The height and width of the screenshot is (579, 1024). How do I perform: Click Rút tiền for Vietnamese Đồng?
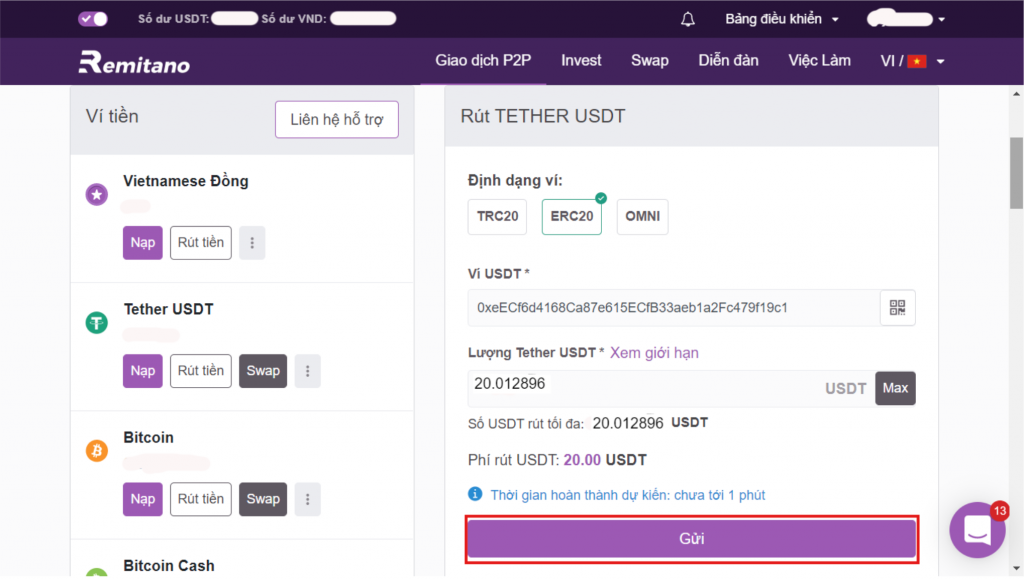pos(200,243)
